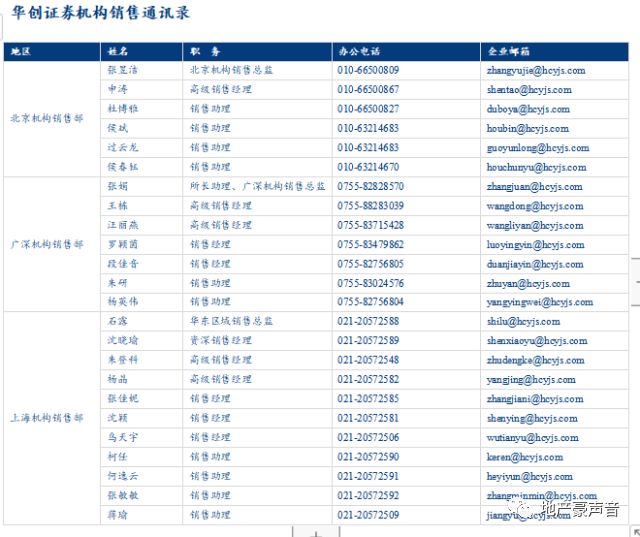Screen dimensions: 640x537
Task: Click the title 所长助理、广深机构销售总监
Action: point(258,186)
